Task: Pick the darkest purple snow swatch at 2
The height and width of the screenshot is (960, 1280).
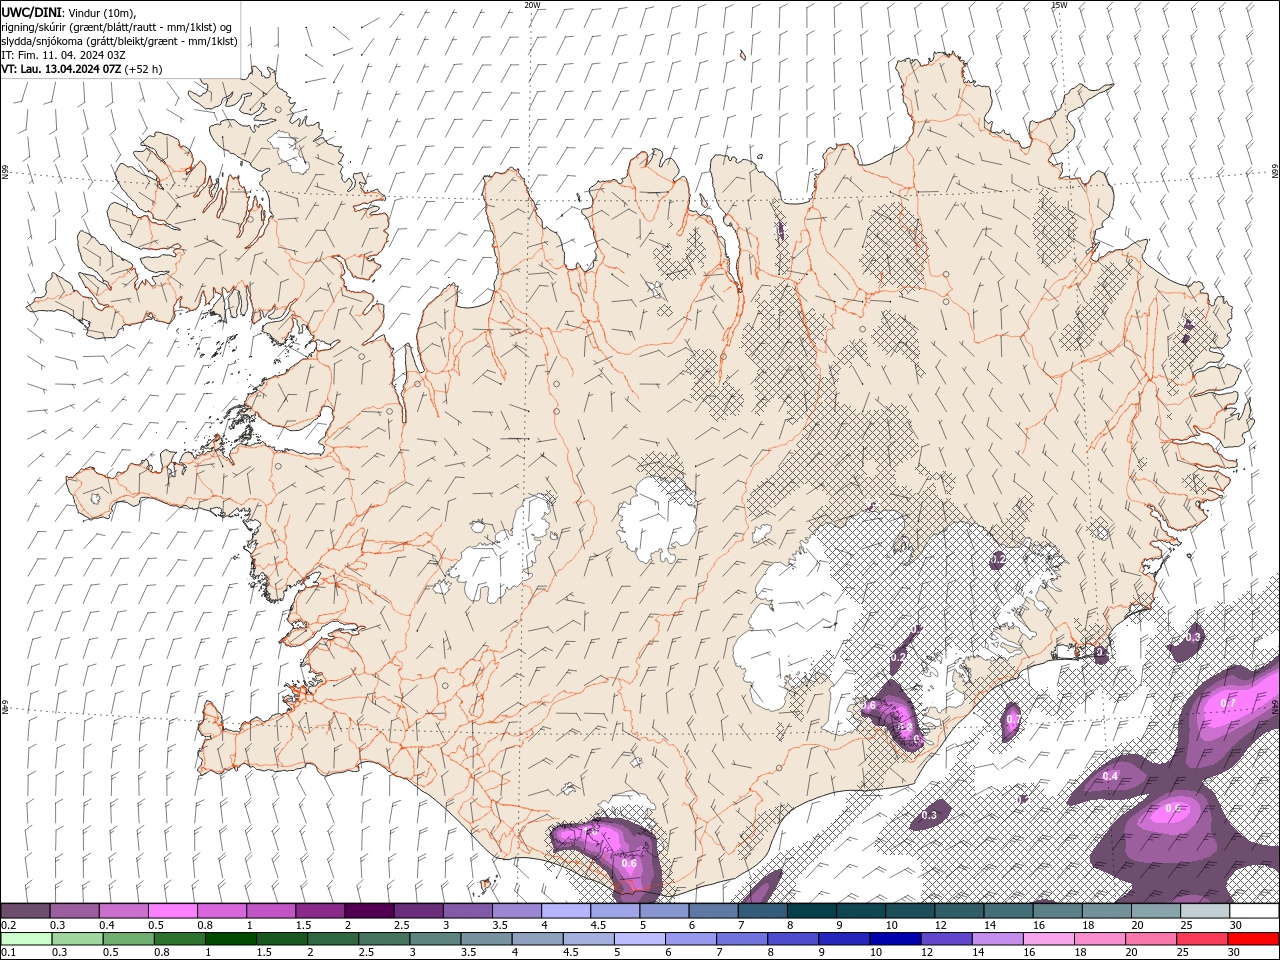Action: 368,911
